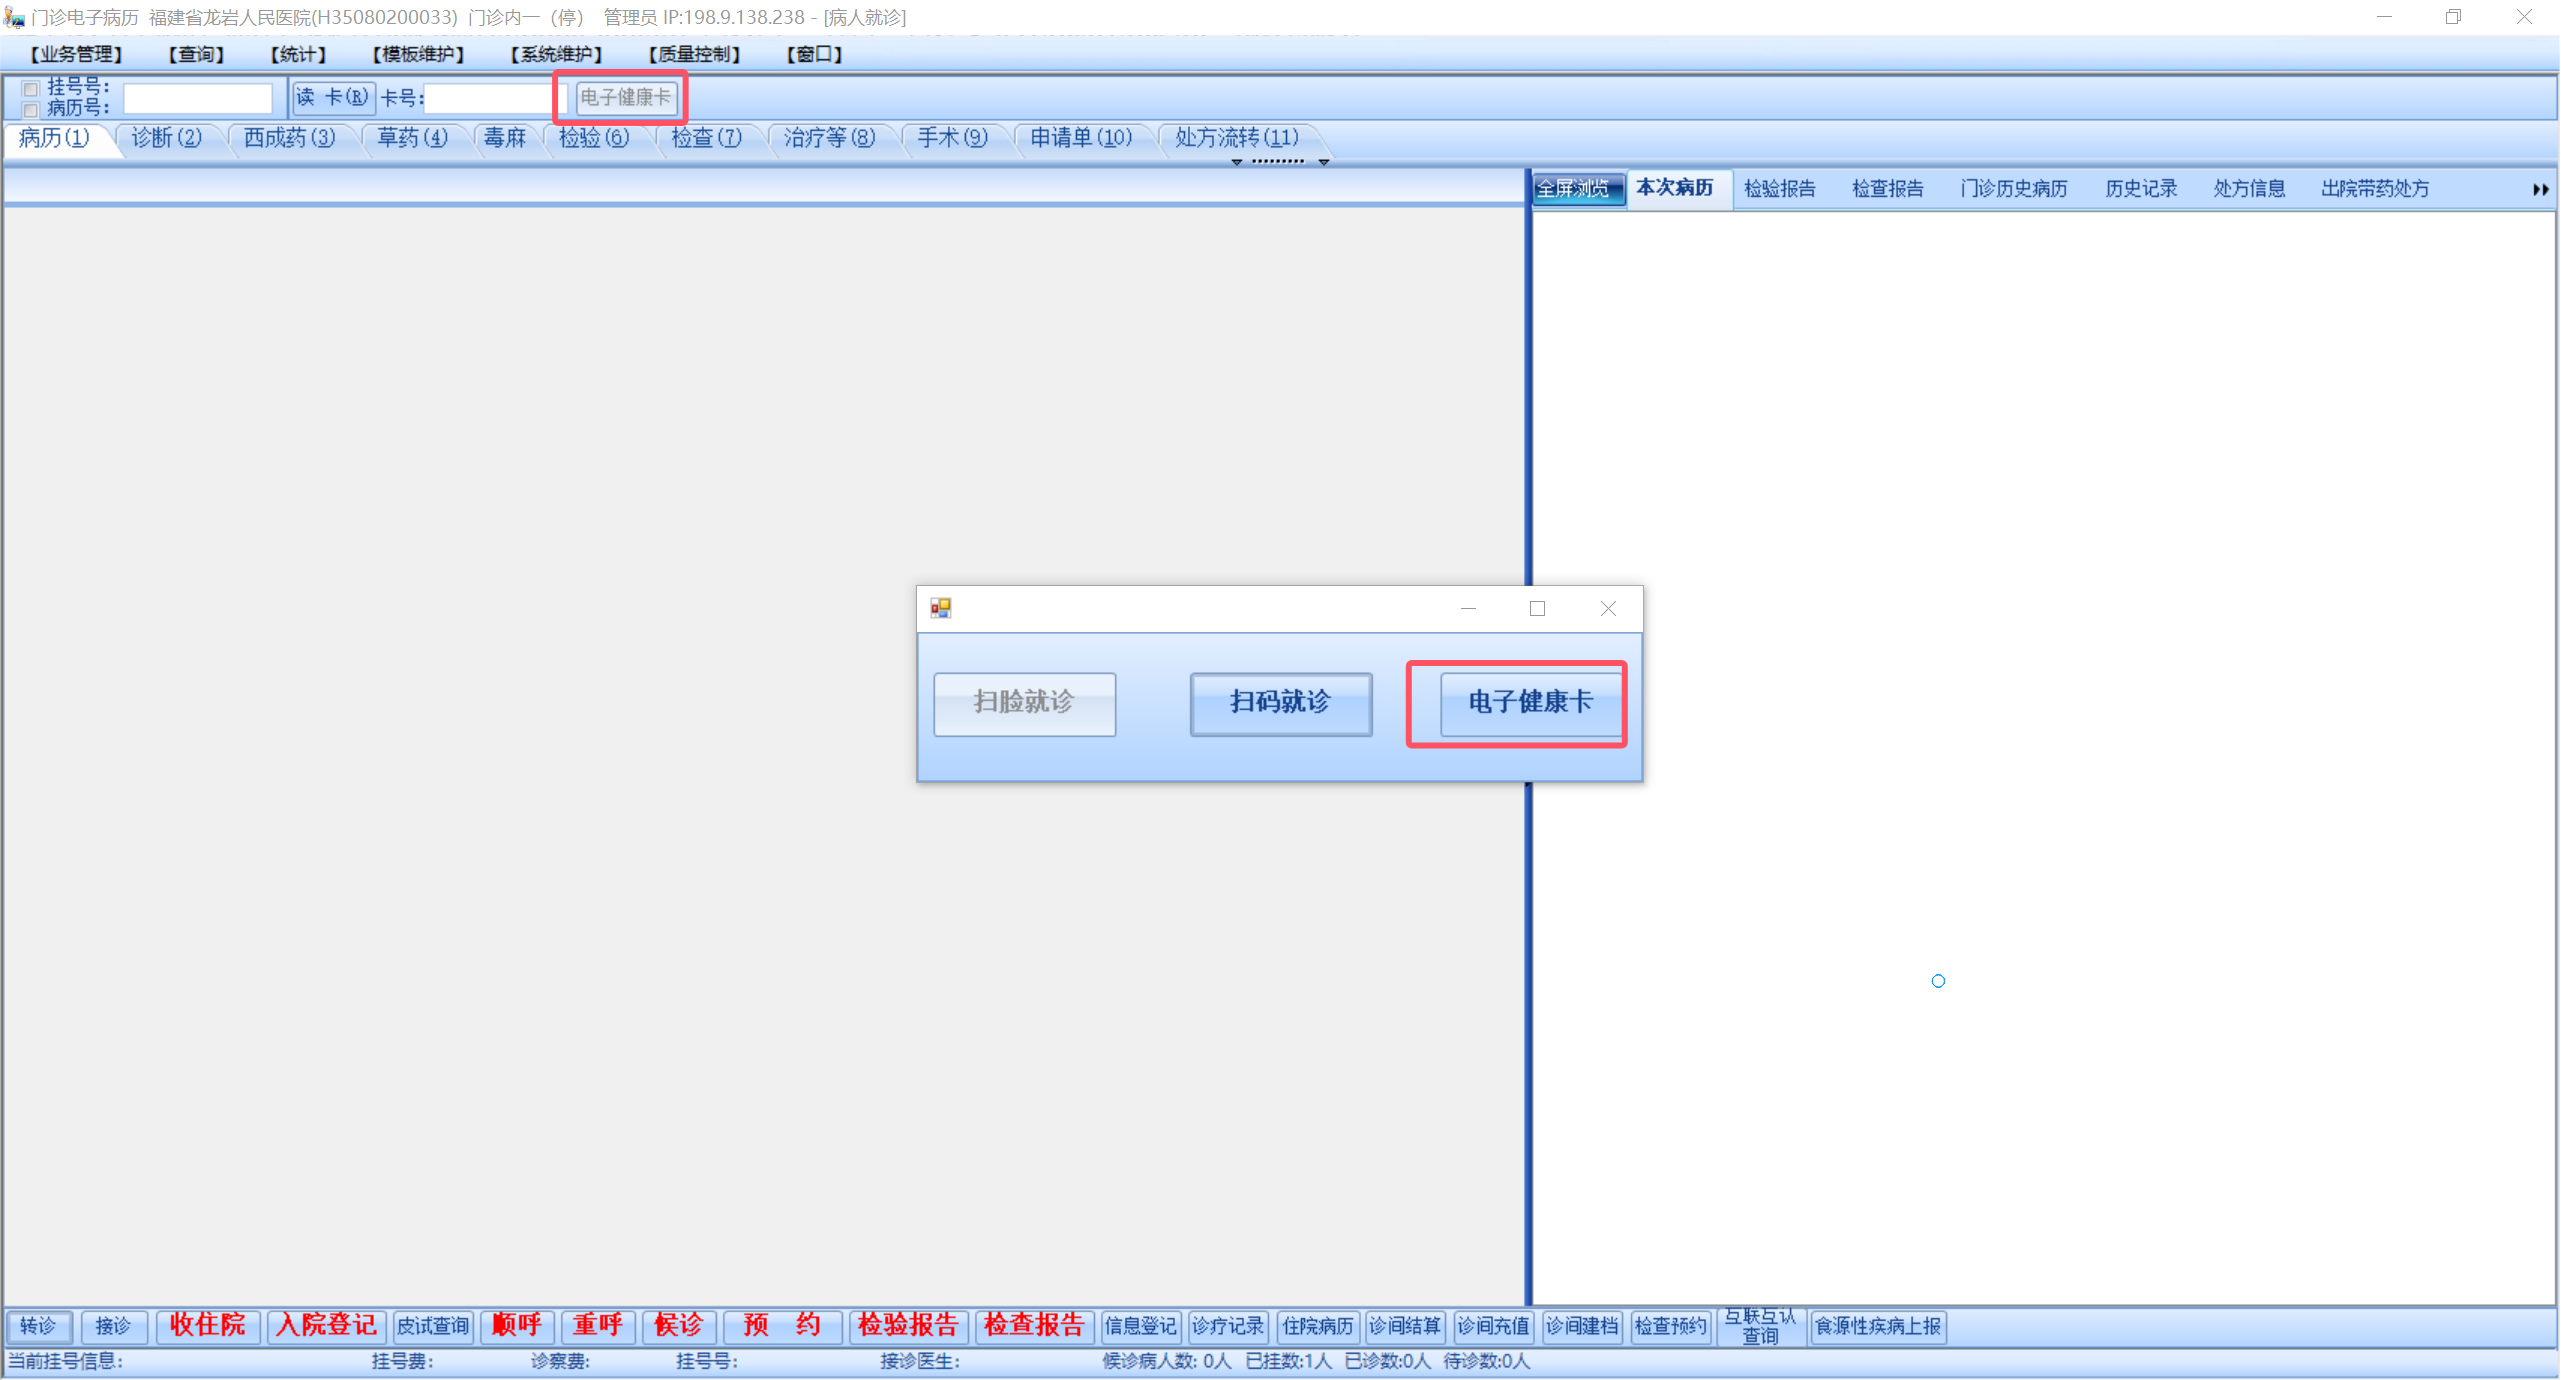Enable the 病历号 checkbox
2561x1380 pixels.
click(31, 109)
